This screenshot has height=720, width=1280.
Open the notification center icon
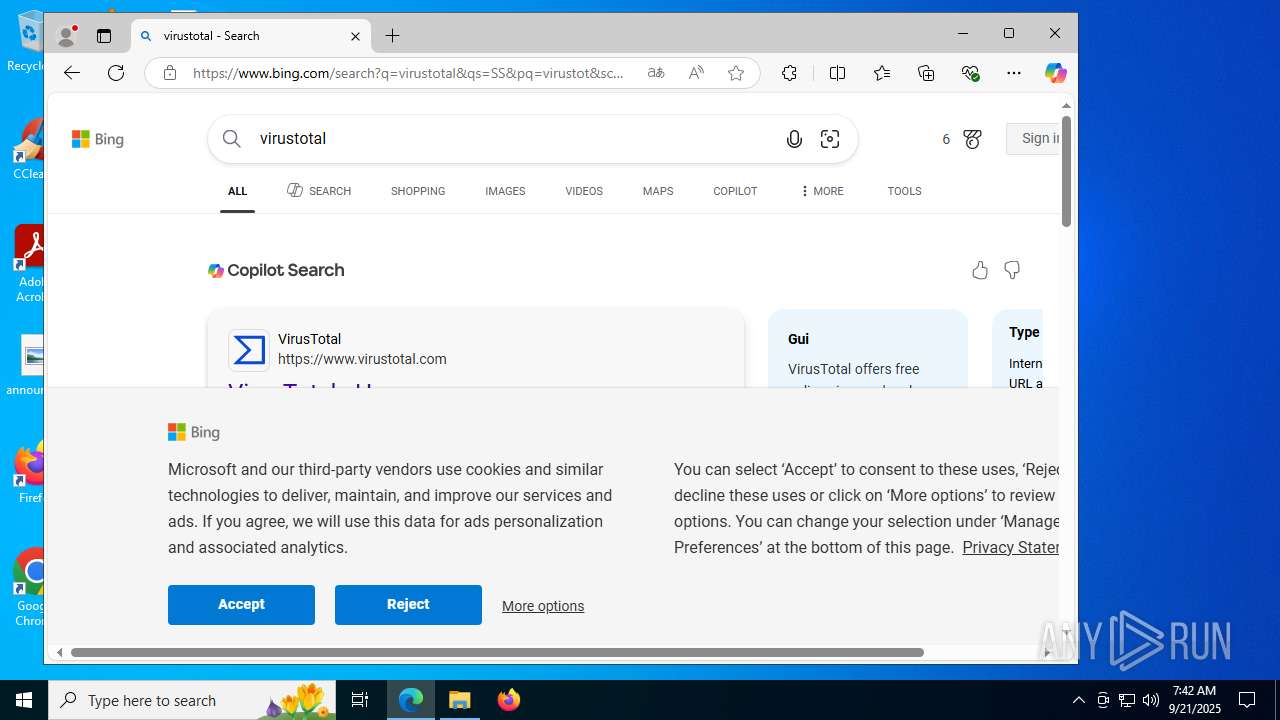[x=1247, y=700]
